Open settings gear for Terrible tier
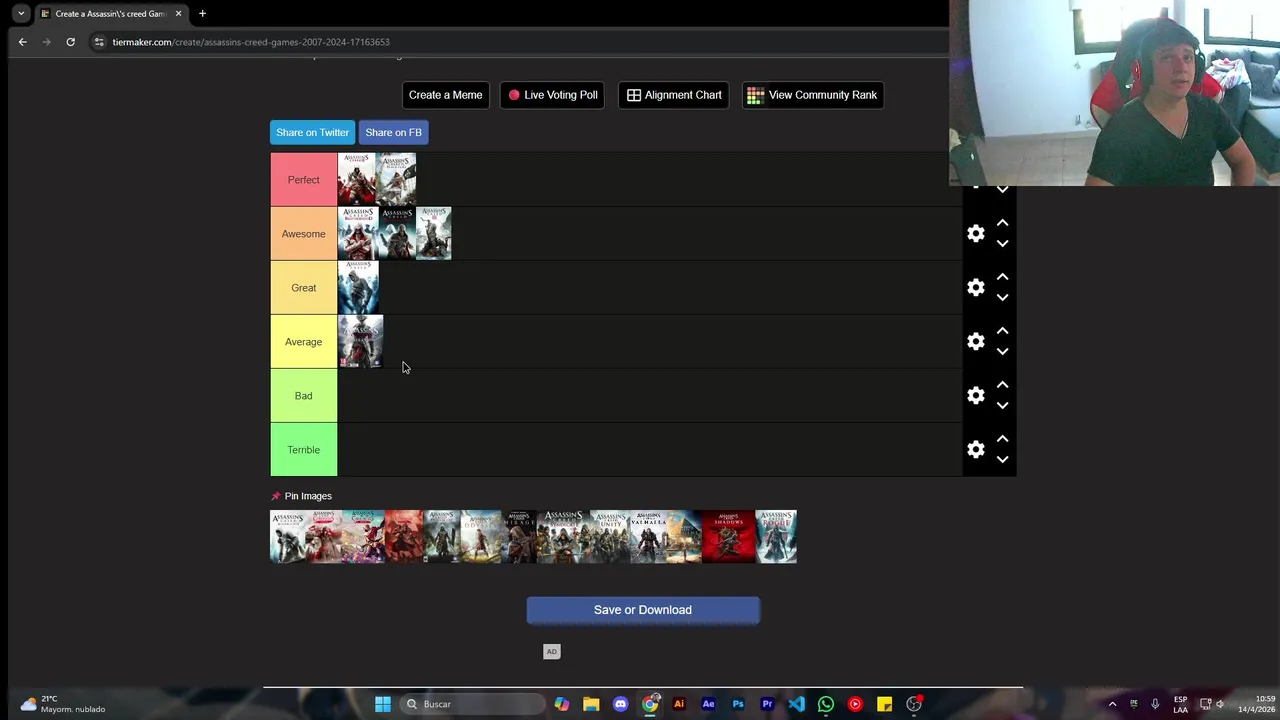This screenshot has height=720, width=1280. coord(976,450)
